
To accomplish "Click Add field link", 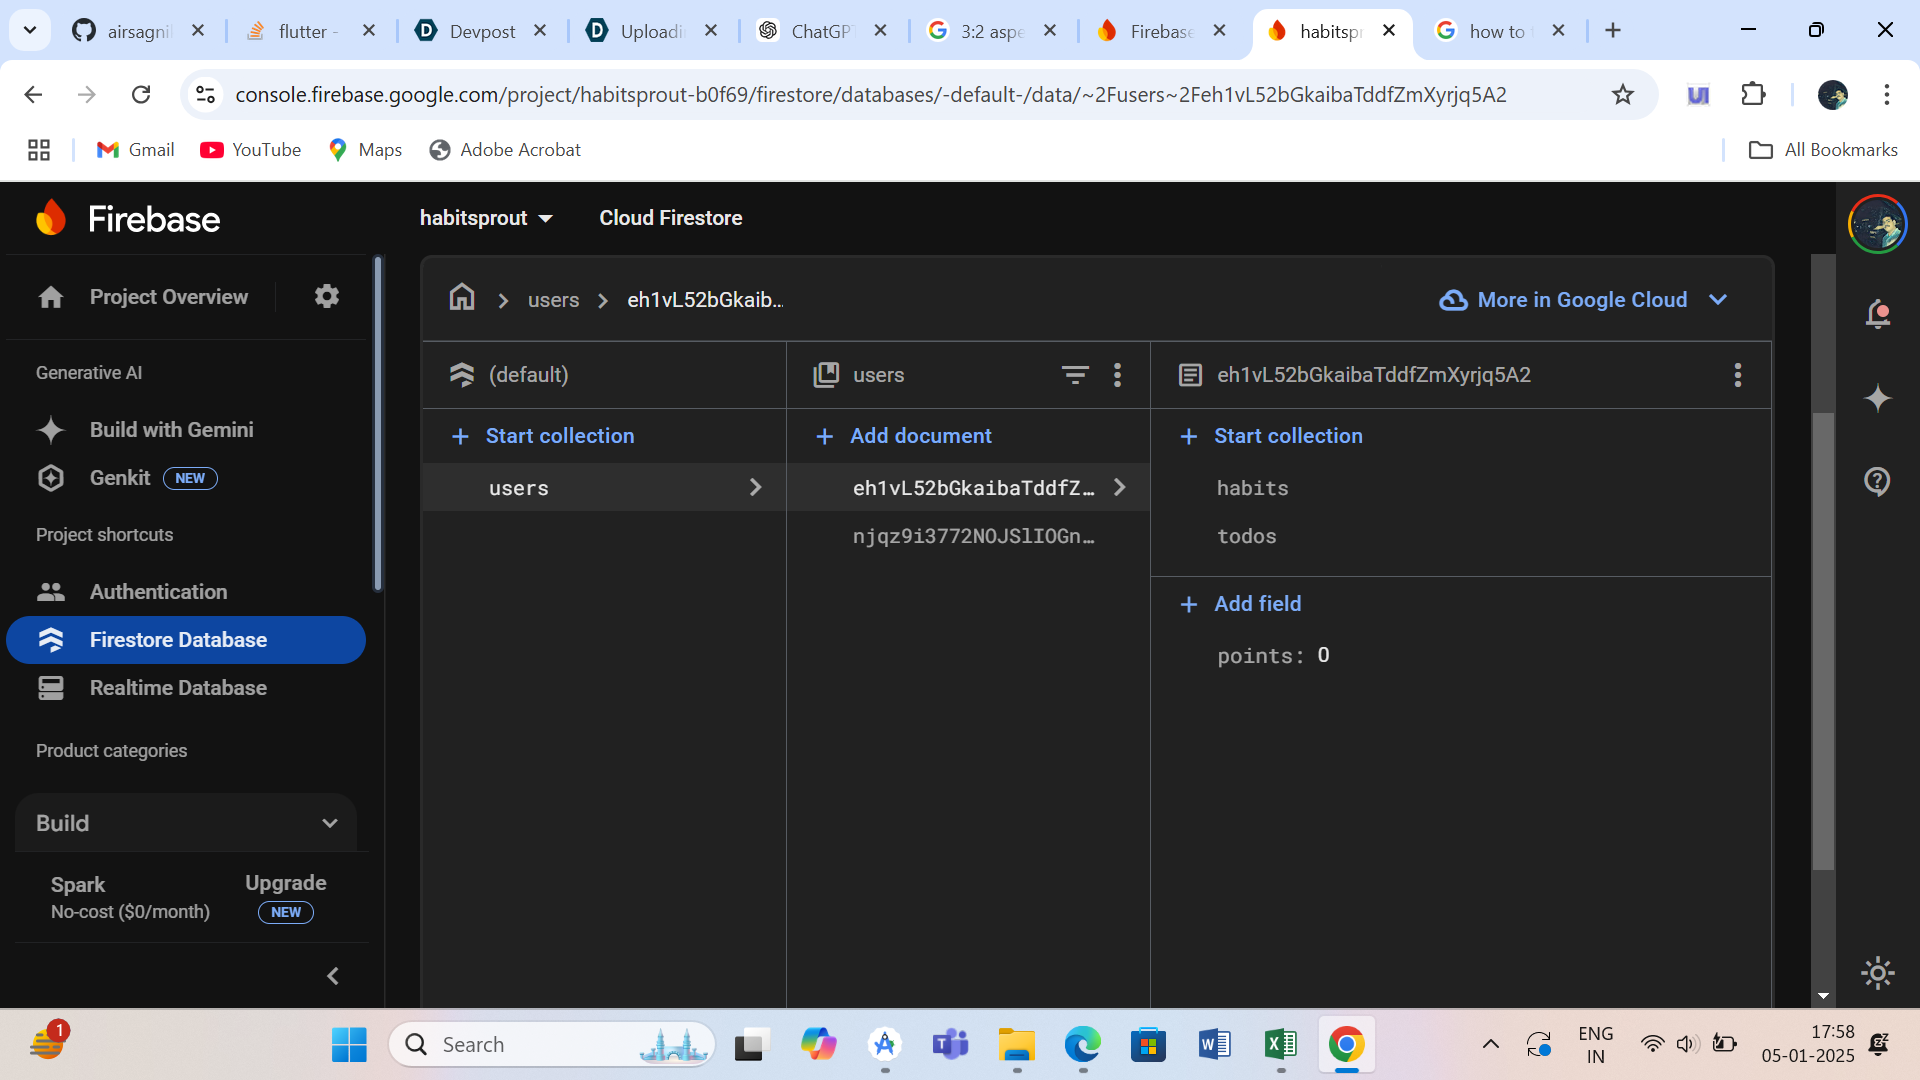I will [x=1256, y=604].
